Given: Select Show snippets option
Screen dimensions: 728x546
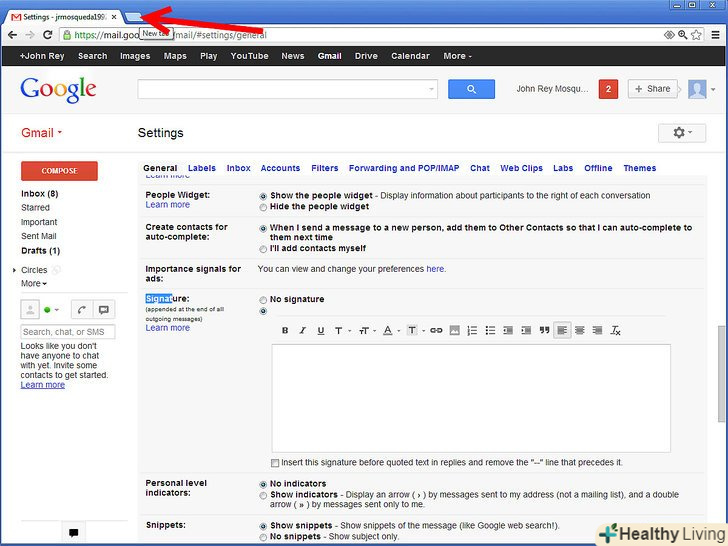Looking at the screenshot, I should click(263, 526).
